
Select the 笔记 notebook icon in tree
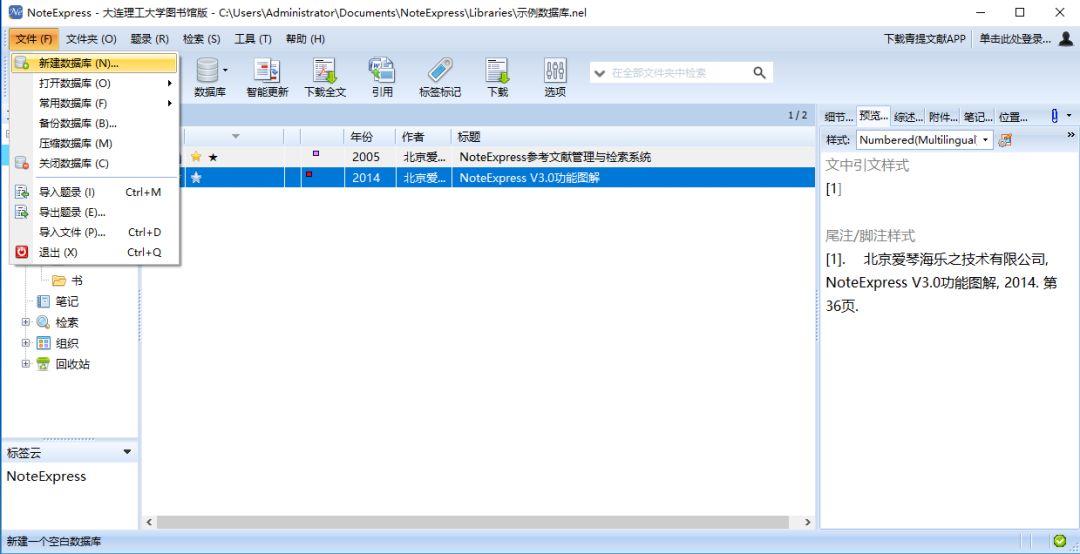[43, 301]
